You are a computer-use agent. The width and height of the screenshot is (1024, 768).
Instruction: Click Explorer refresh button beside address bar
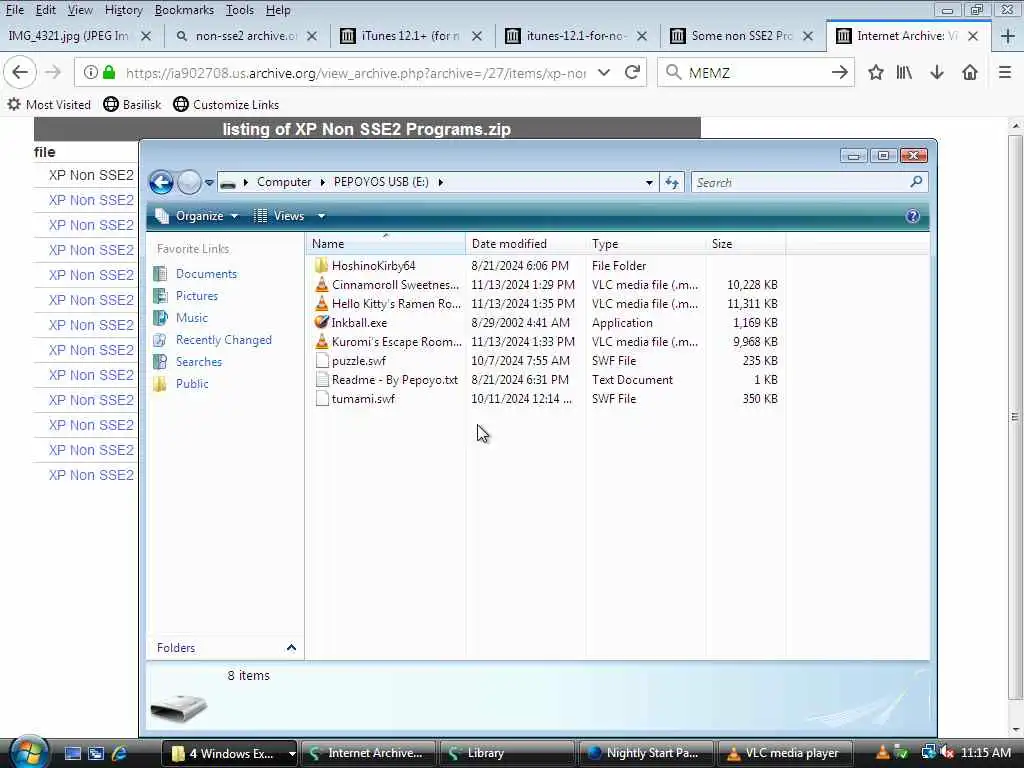click(x=671, y=182)
